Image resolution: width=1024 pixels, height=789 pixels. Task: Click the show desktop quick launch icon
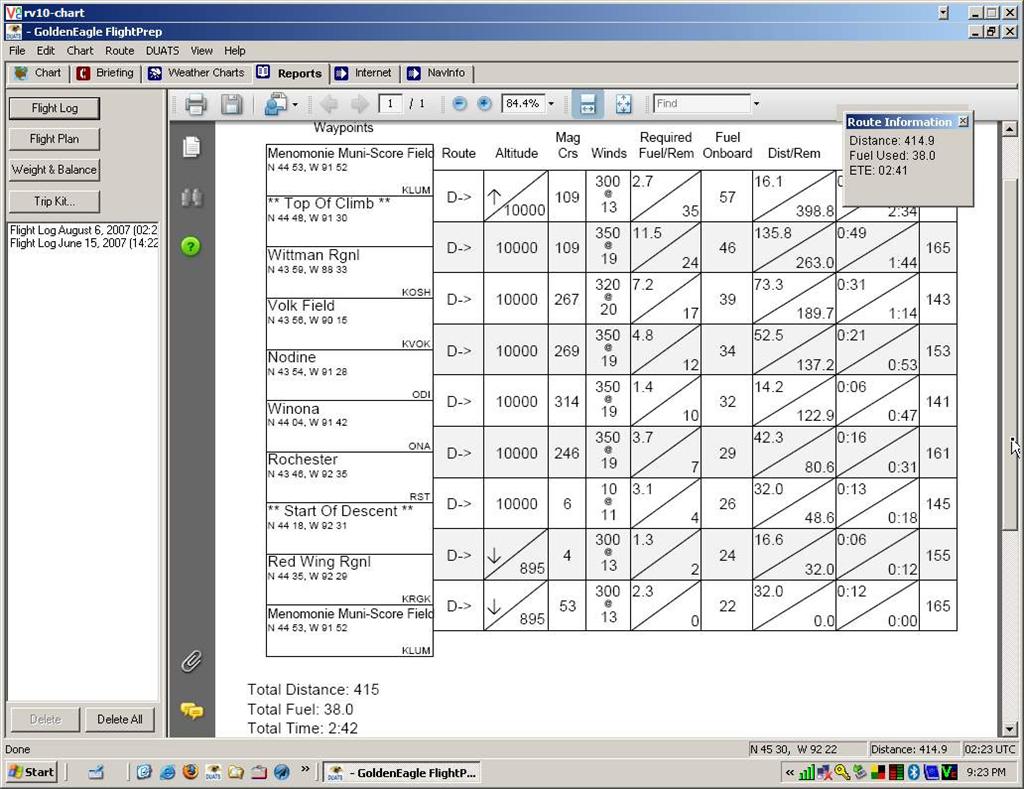point(96,772)
